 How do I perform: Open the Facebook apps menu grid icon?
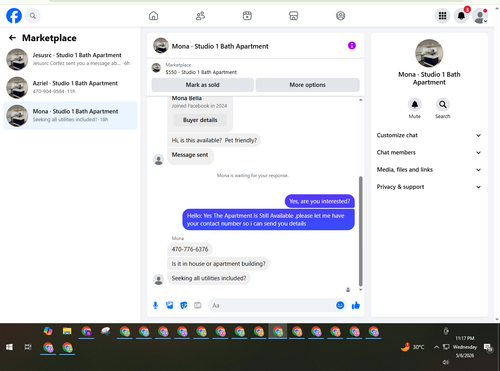tap(442, 16)
